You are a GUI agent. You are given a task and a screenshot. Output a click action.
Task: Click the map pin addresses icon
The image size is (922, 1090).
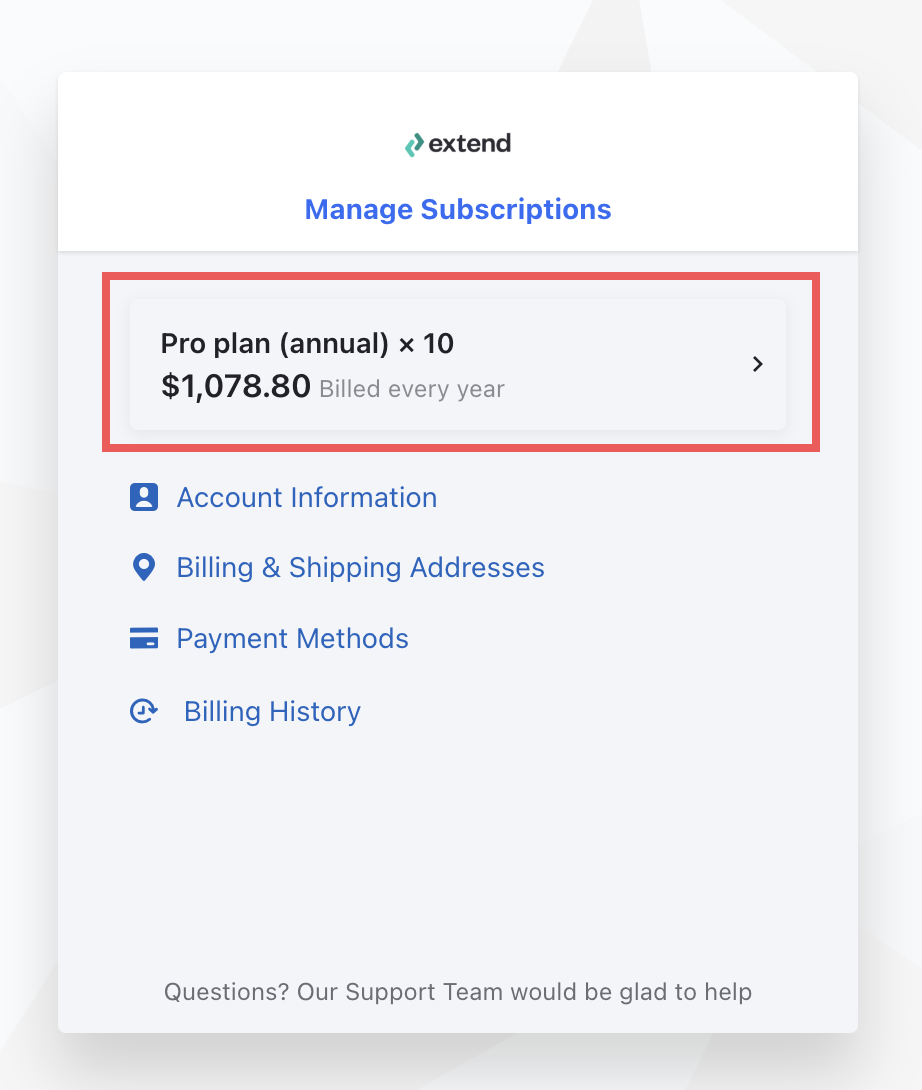[x=144, y=567]
